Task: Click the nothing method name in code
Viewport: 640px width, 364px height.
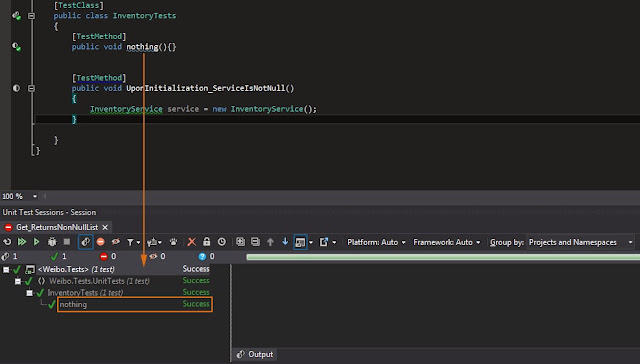Action: pos(142,47)
